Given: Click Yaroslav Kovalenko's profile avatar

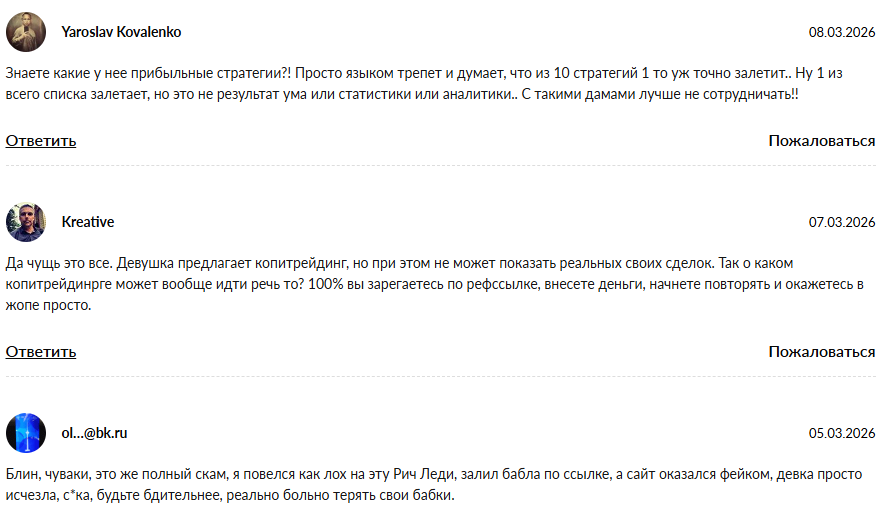Looking at the screenshot, I should tap(26, 32).
